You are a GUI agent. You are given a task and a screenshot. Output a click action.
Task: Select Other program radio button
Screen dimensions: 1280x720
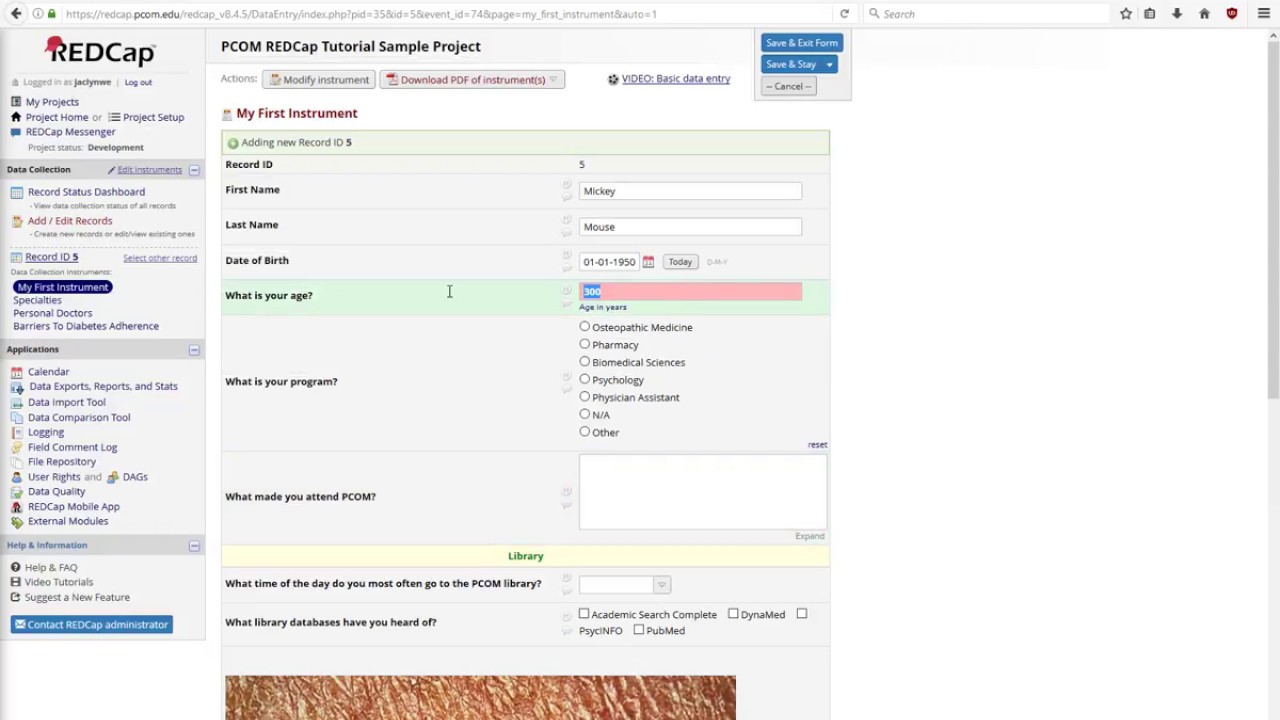585,431
